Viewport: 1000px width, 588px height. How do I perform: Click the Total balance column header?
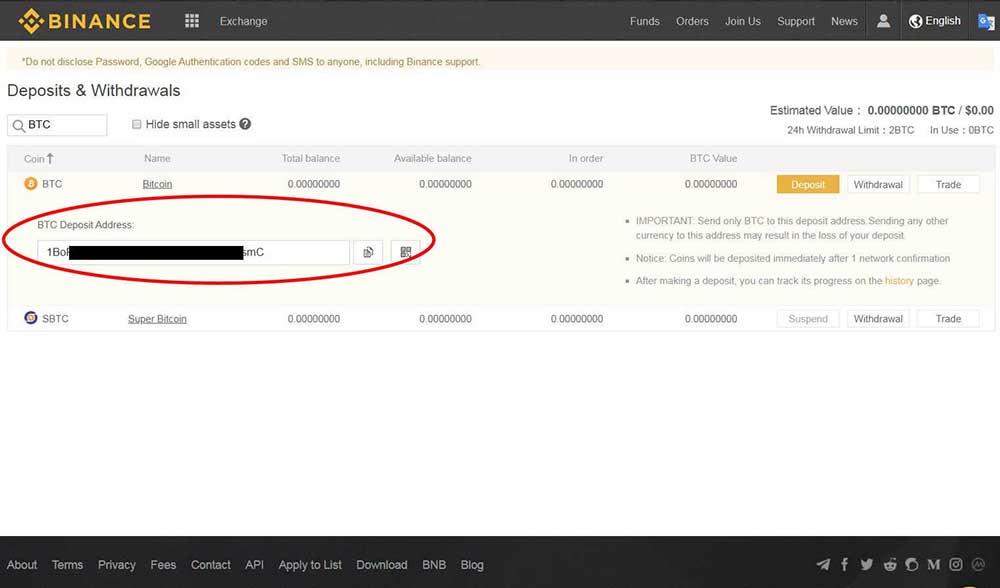coord(311,158)
